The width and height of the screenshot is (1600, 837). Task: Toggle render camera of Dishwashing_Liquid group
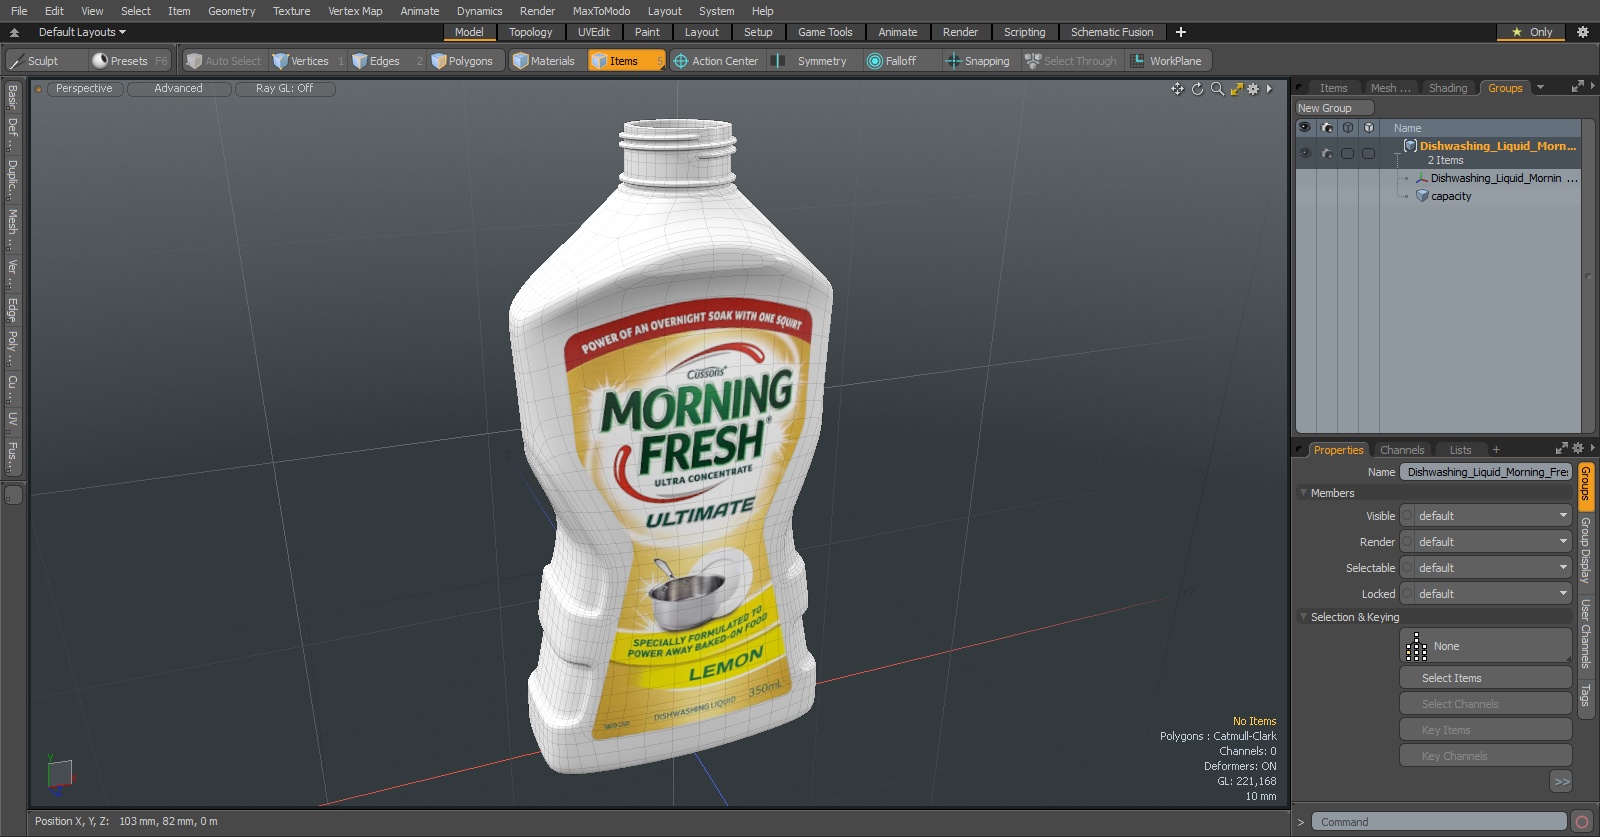click(x=1327, y=153)
